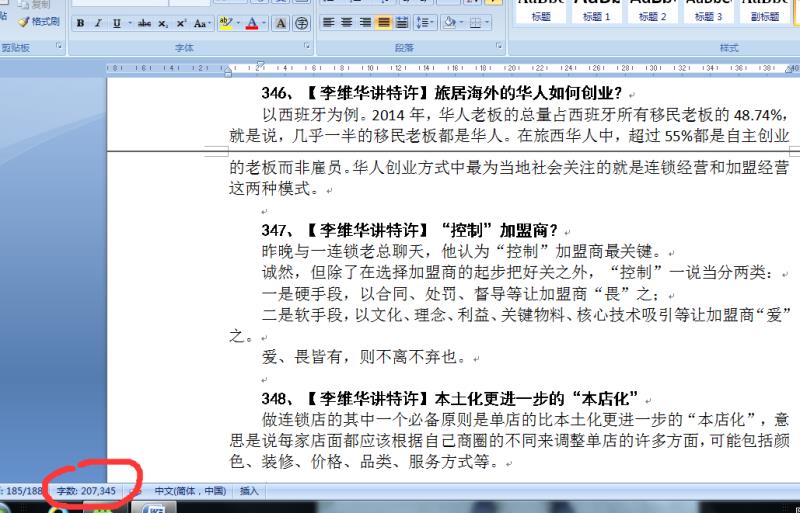The image size is (800, 513).
Task: Apply distributed alignment
Action: (402, 22)
